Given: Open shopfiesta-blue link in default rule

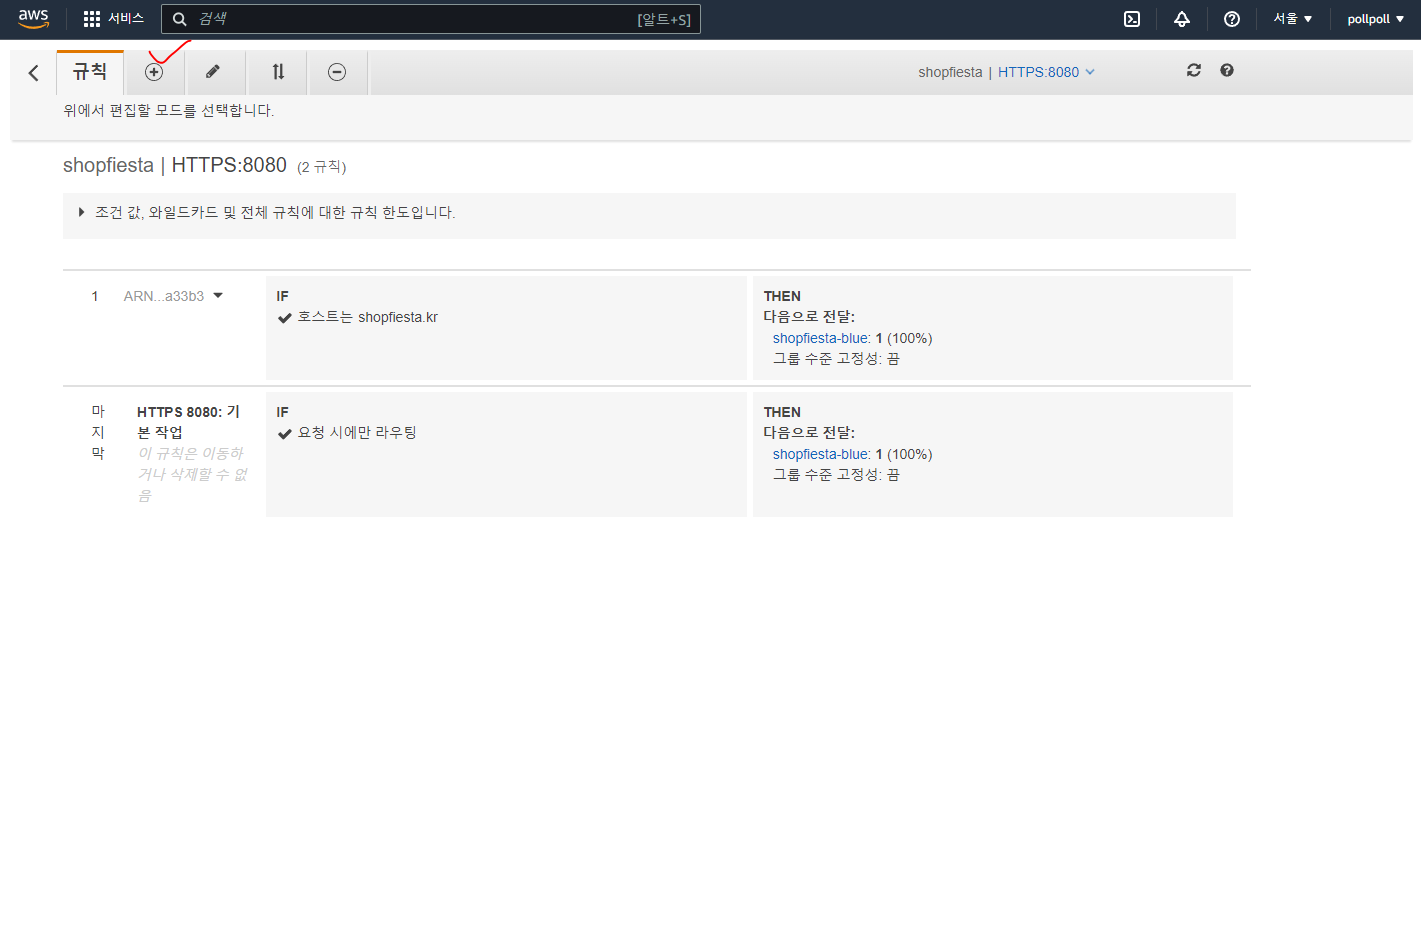Looking at the screenshot, I should coord(821,454).
